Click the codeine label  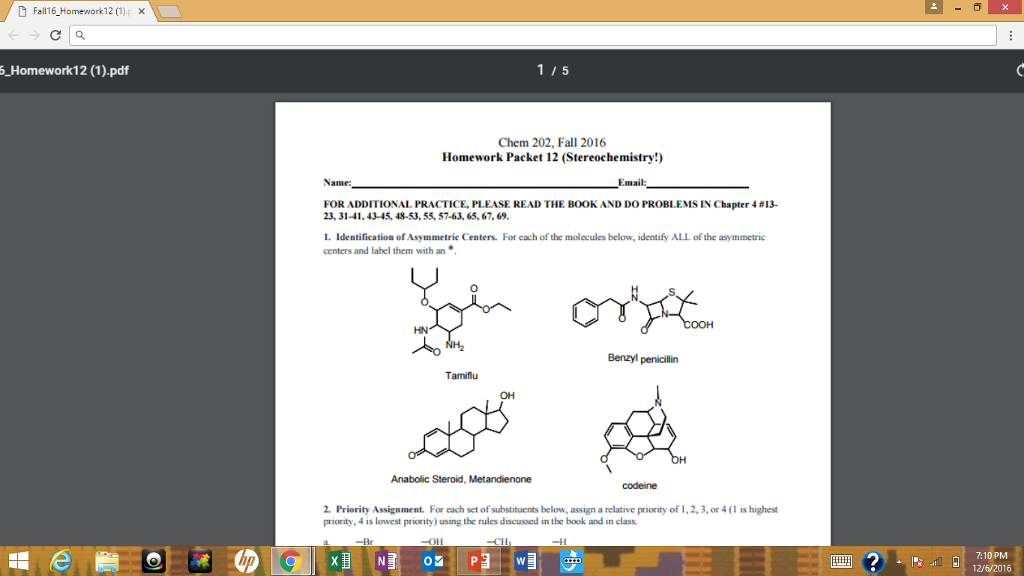[x=639, y=486]
